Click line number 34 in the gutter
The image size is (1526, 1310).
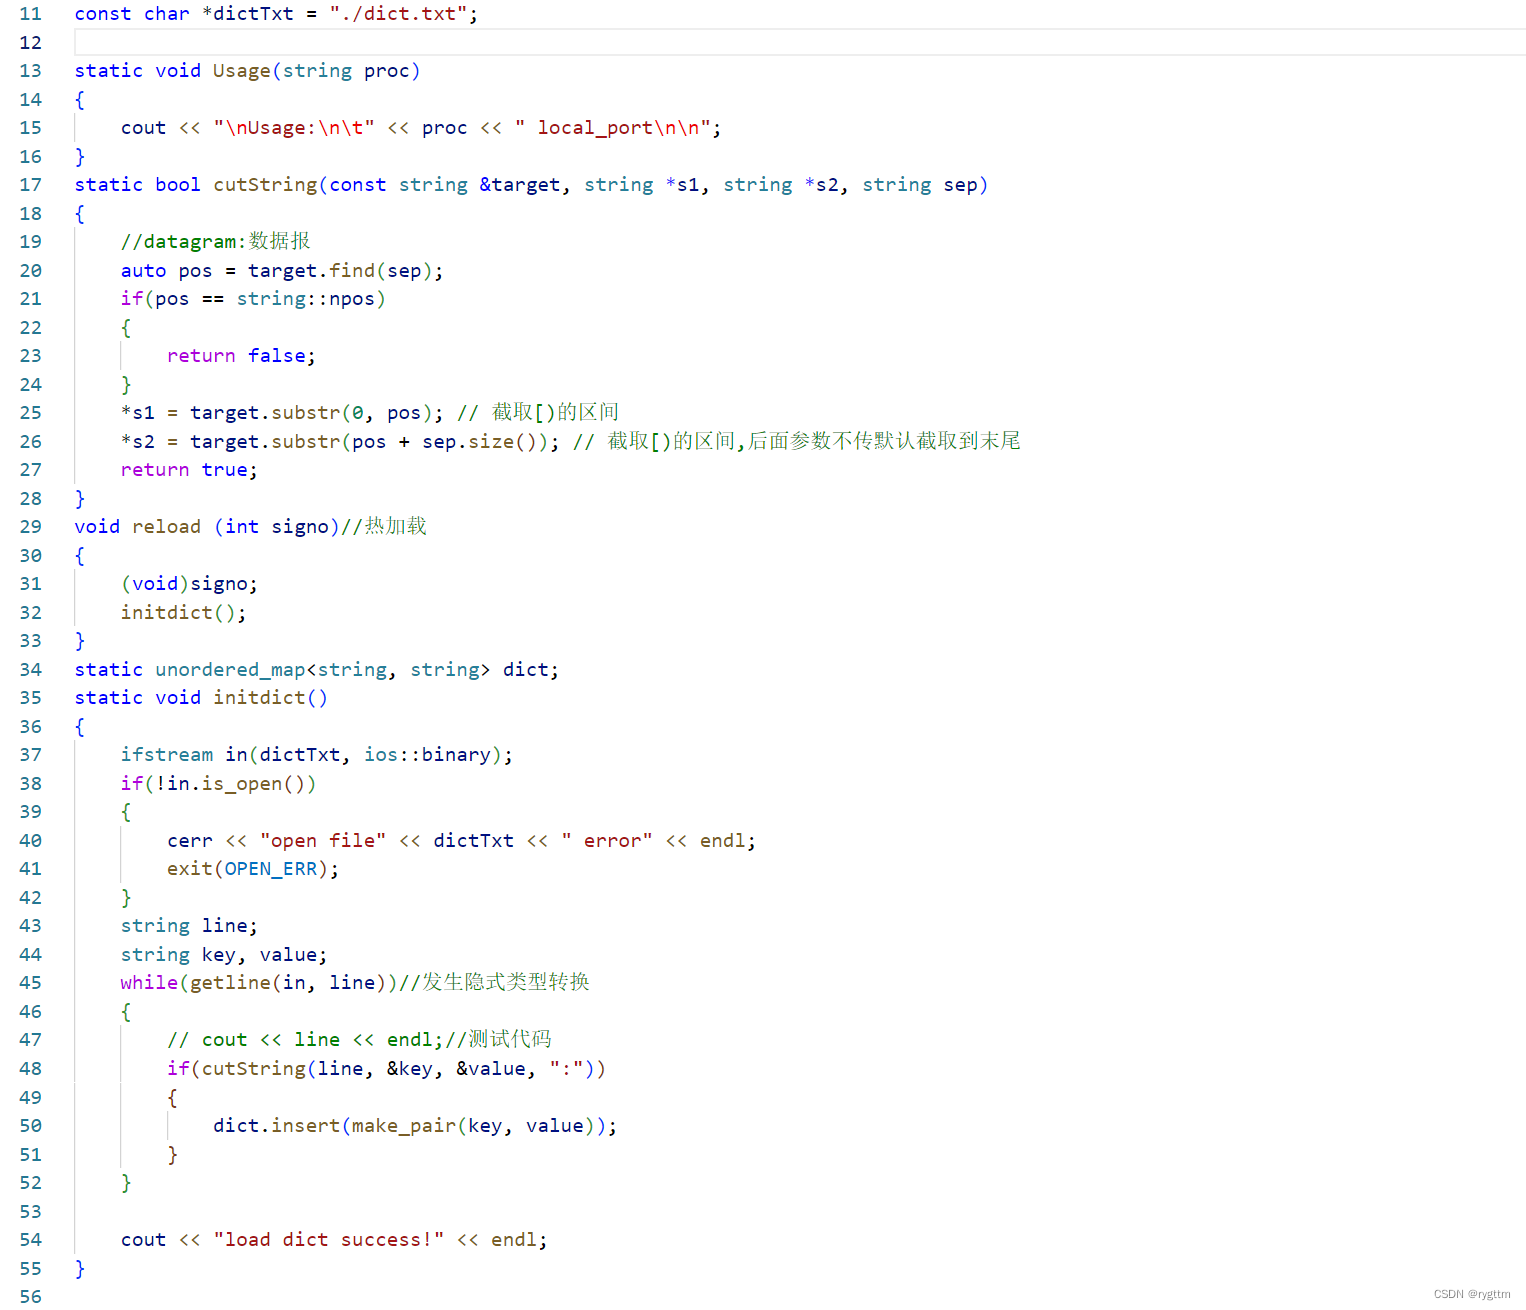pyautogui.click(x=31, y=670)
